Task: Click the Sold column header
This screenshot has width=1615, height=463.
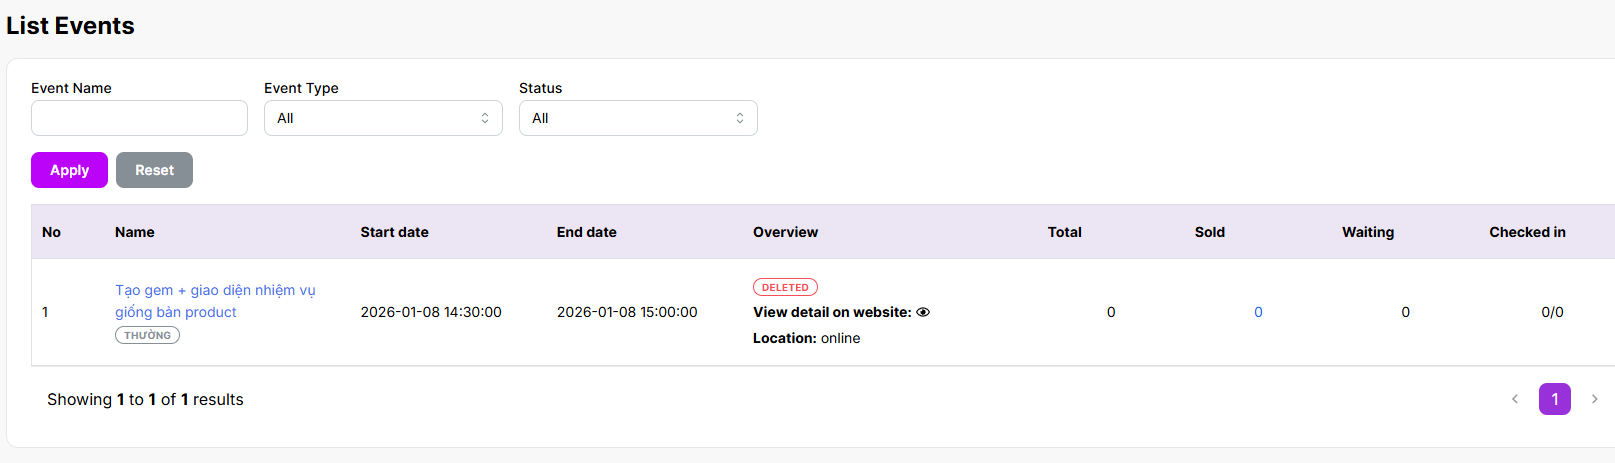Action: pos(1209,232)
